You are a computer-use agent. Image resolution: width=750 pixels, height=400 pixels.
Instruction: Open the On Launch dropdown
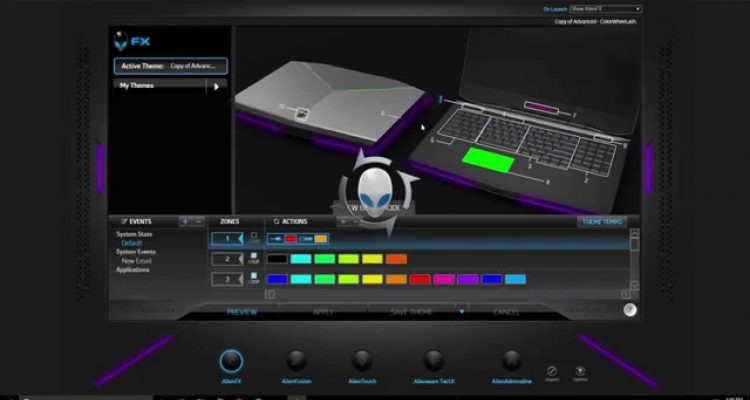(x=606, y=9)
